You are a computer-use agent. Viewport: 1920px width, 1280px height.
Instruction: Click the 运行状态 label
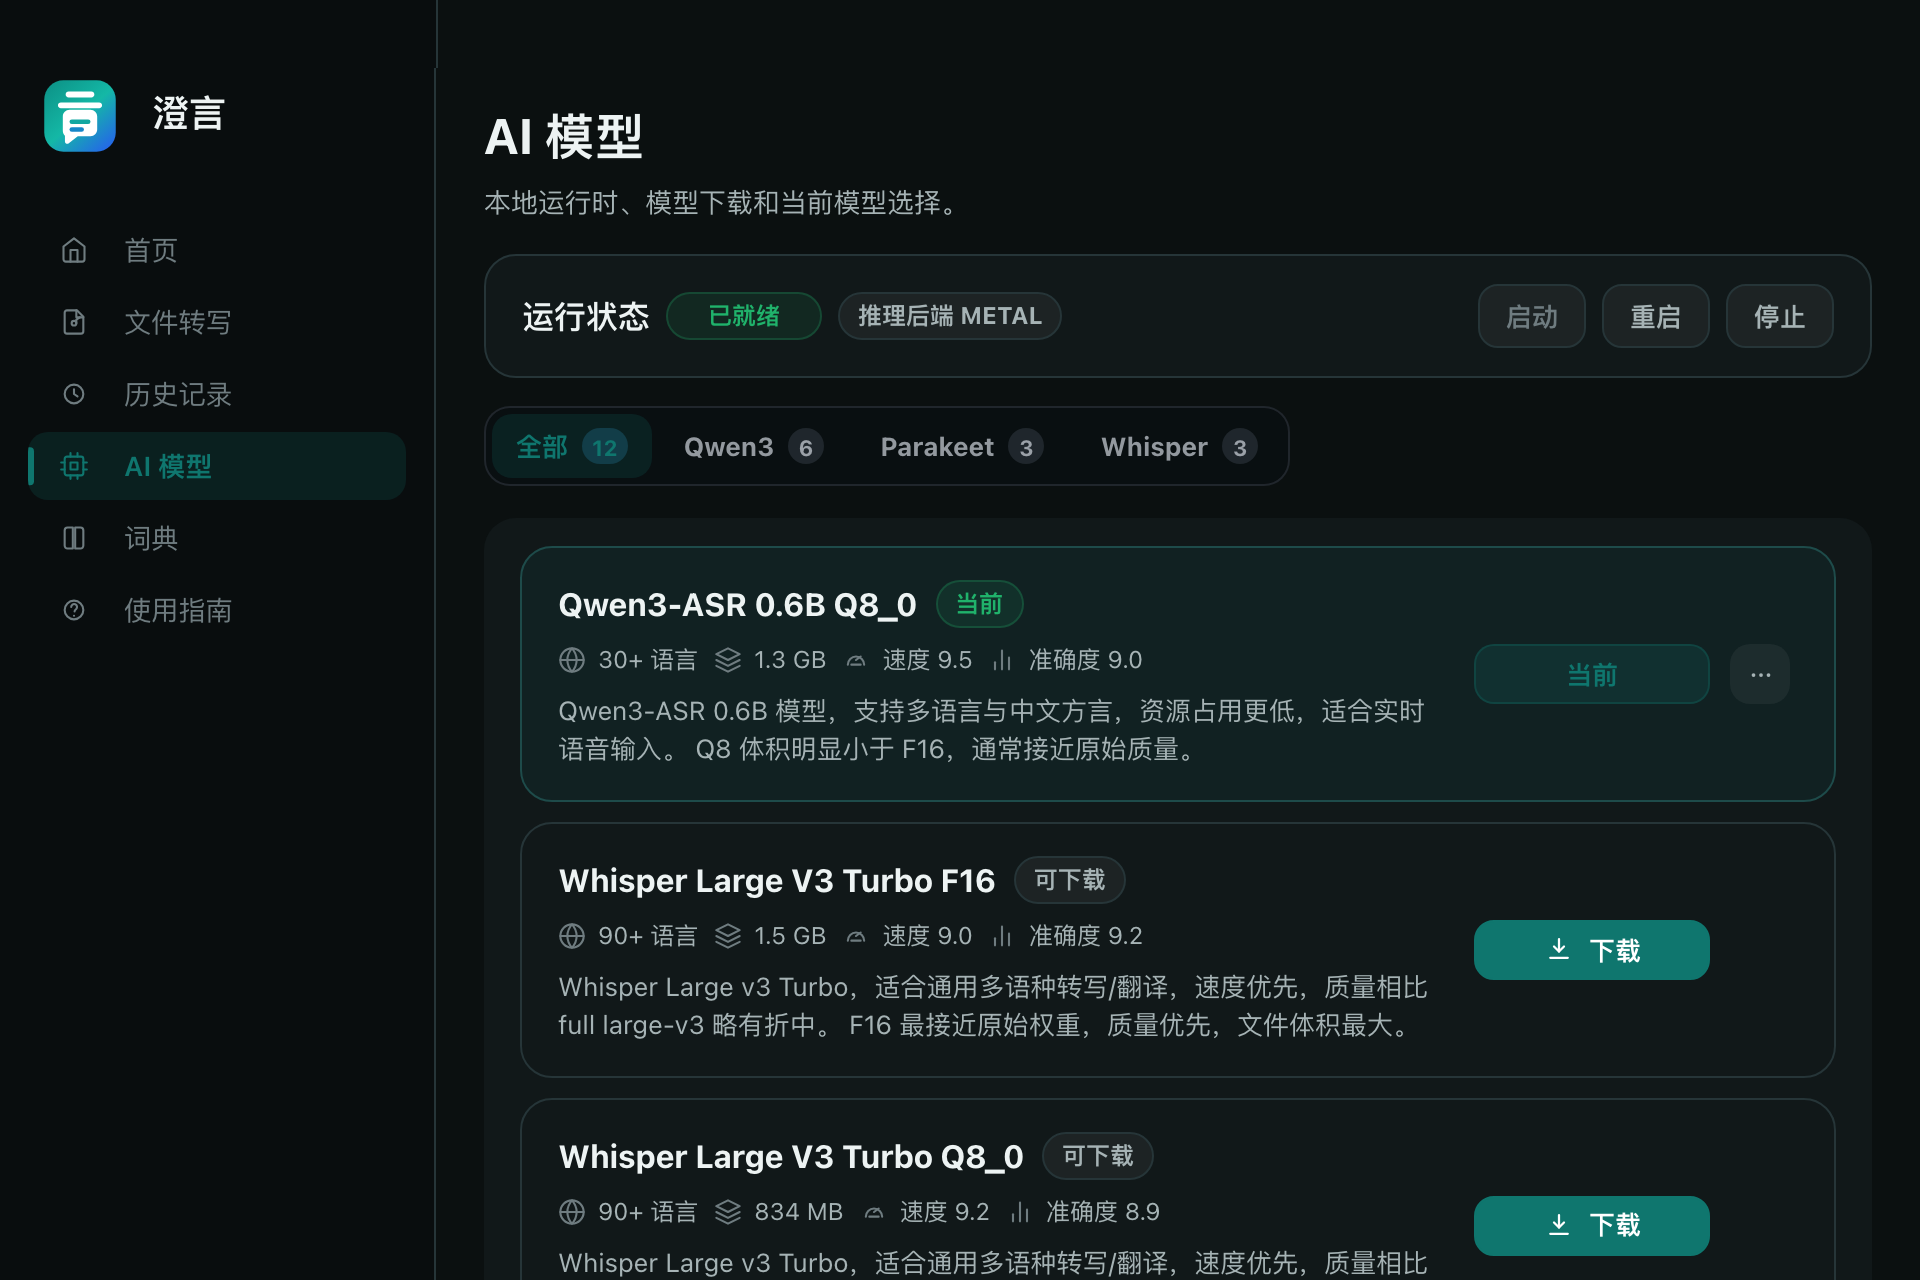pyautogui.click(x=586, y=317)
